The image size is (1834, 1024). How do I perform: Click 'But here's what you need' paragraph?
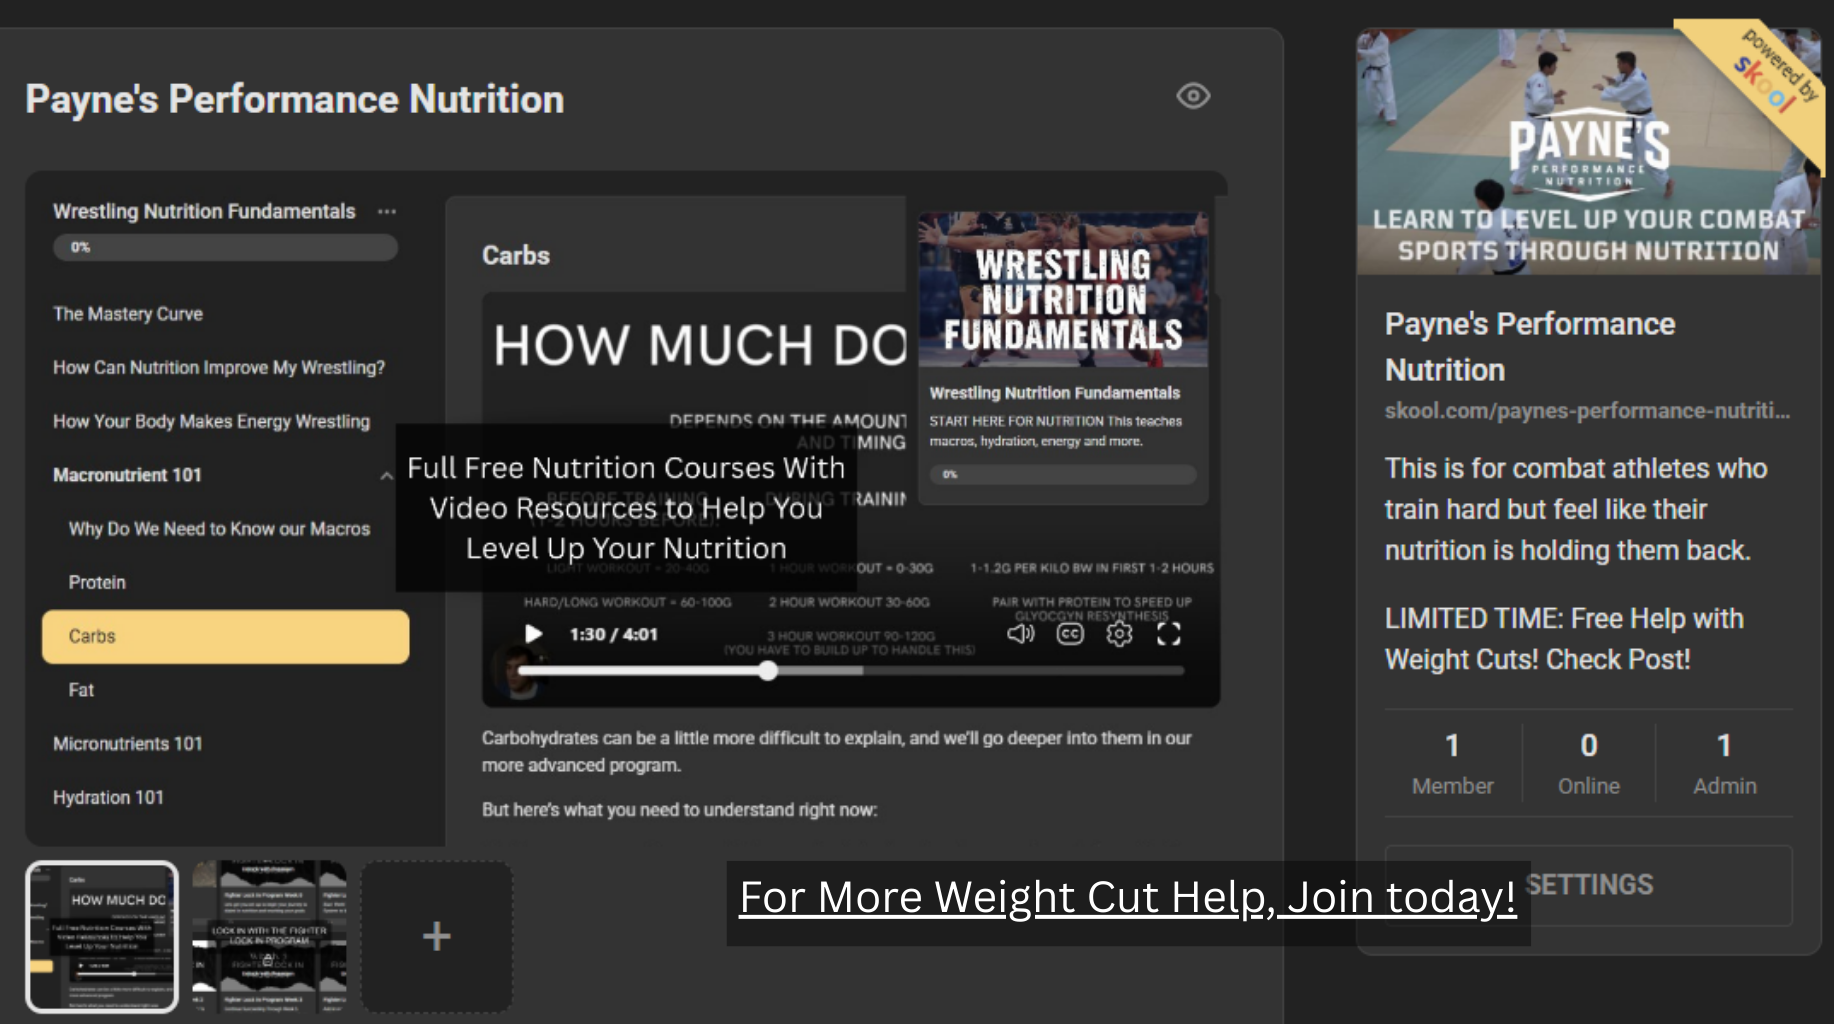point(679,810)
